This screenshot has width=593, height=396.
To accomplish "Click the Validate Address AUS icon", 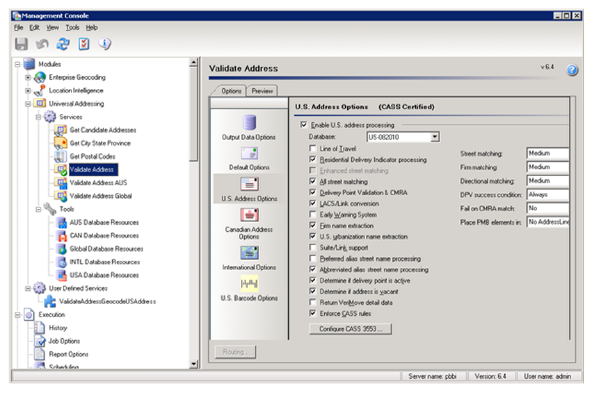I will pos(61,183).
